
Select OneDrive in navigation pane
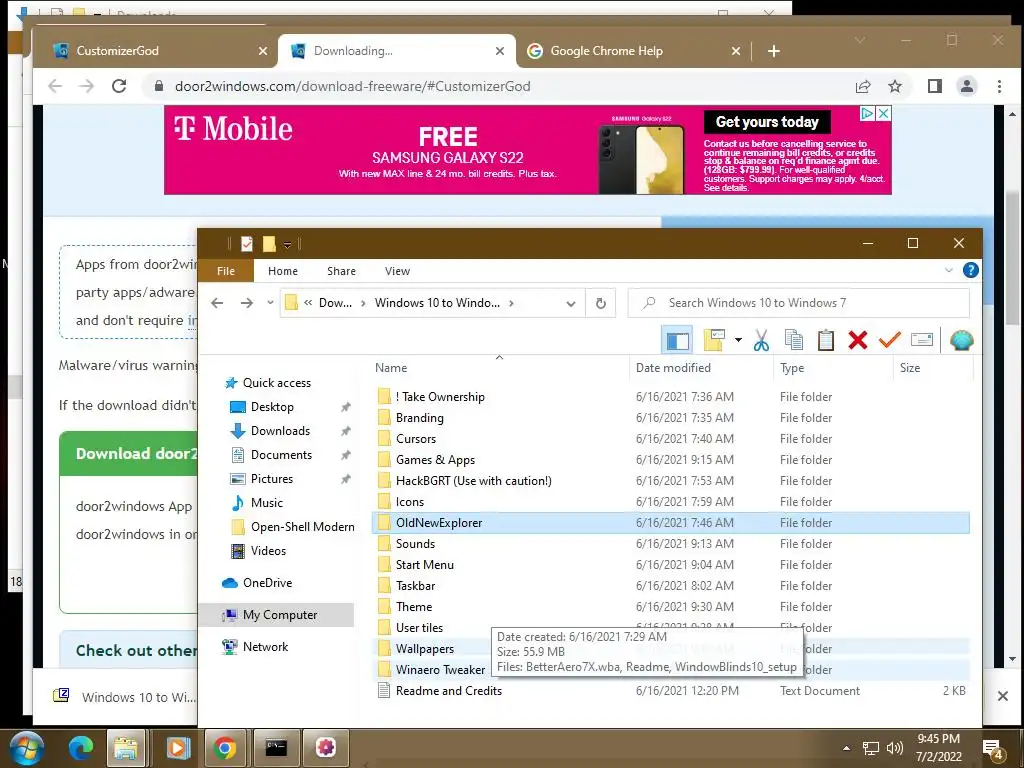(267, 583)
